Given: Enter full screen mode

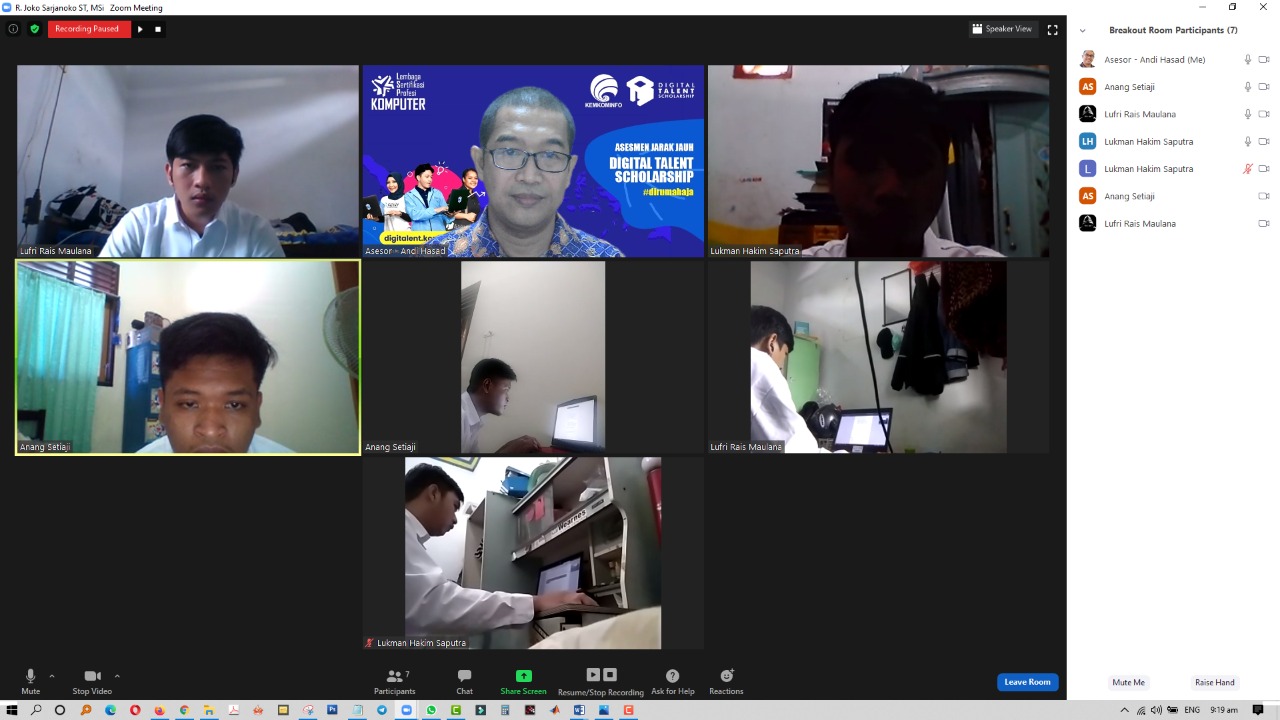Looking at the screenshot, I should (1052, 29).
